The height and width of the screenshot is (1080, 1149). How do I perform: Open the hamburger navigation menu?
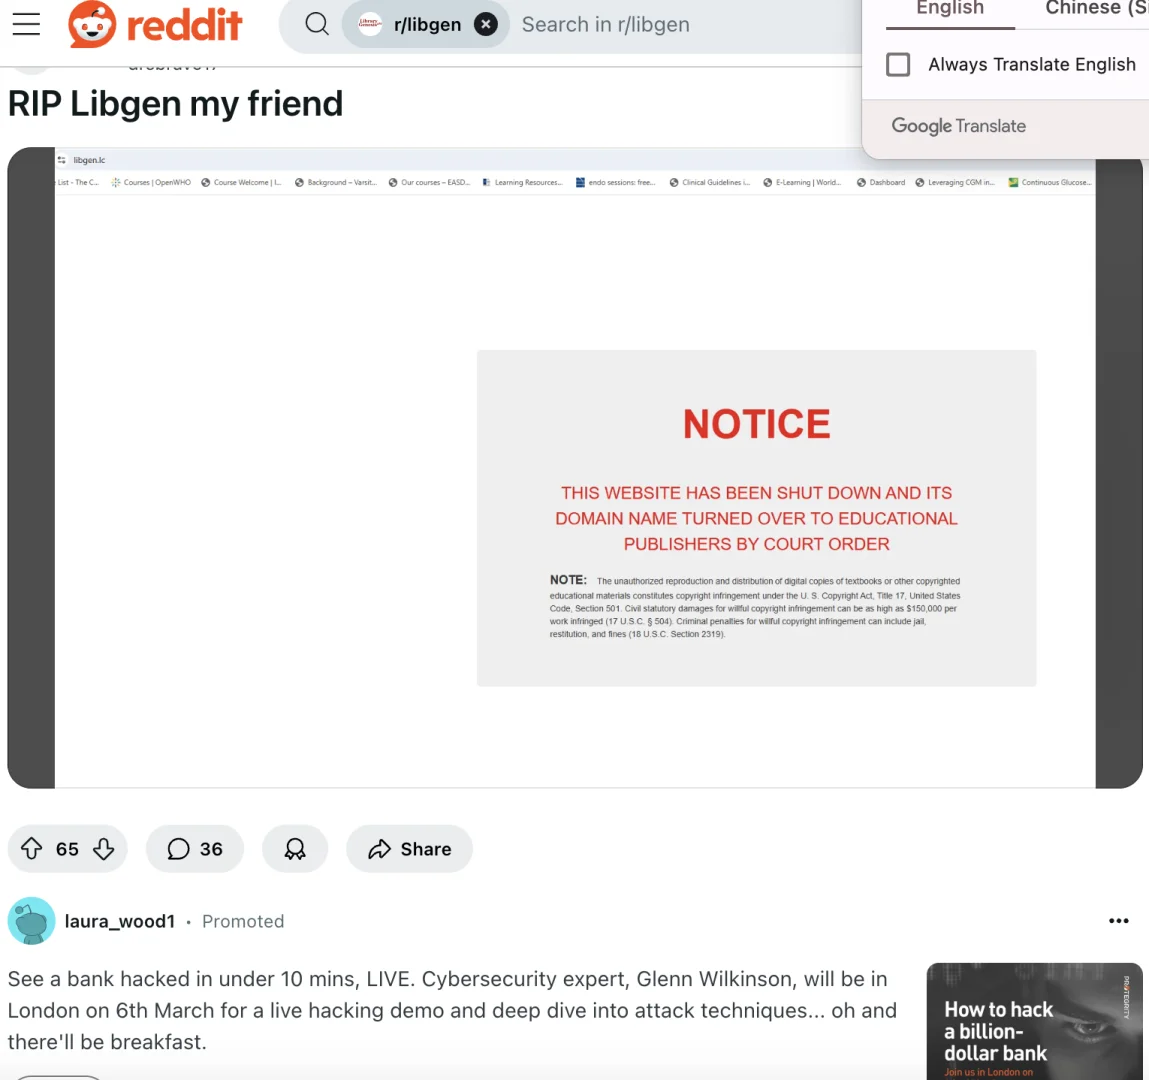(26, 24)
